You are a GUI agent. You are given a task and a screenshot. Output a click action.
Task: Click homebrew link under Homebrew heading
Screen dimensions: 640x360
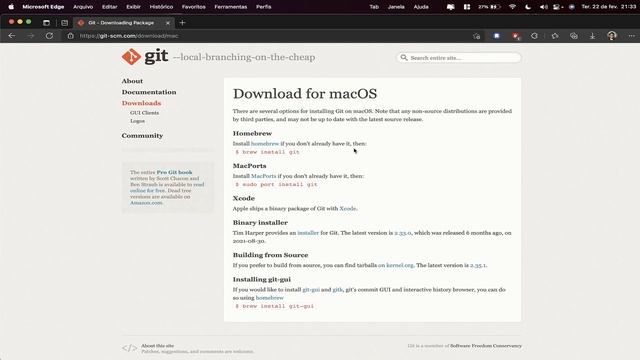(x=265, y=143)
